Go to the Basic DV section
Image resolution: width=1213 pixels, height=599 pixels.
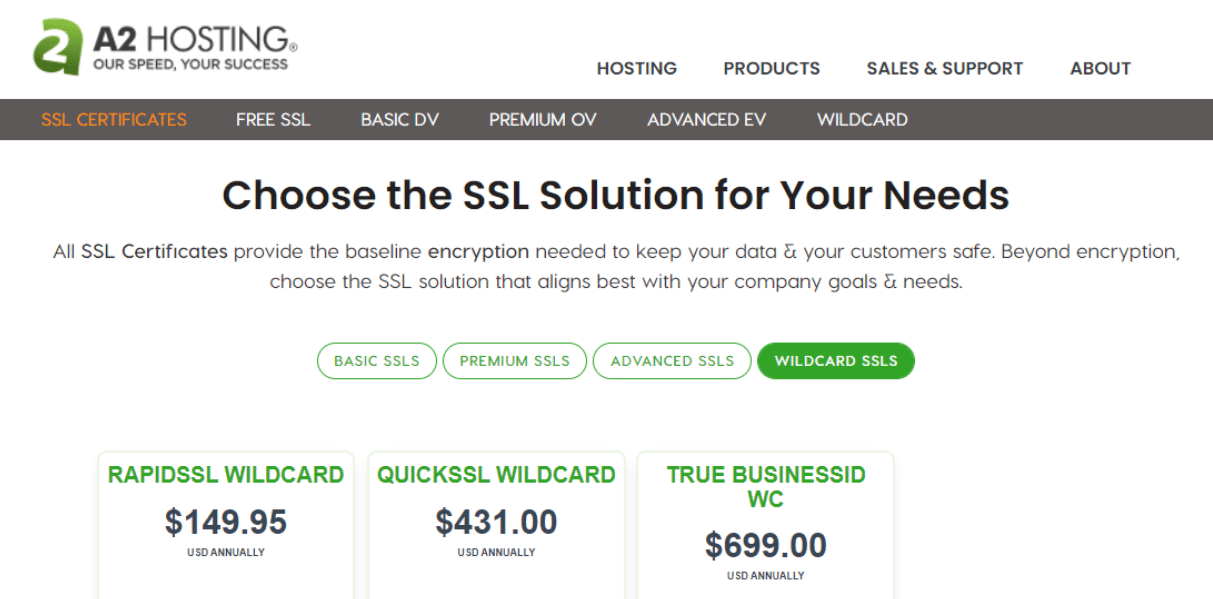click(x=400, y=120)
